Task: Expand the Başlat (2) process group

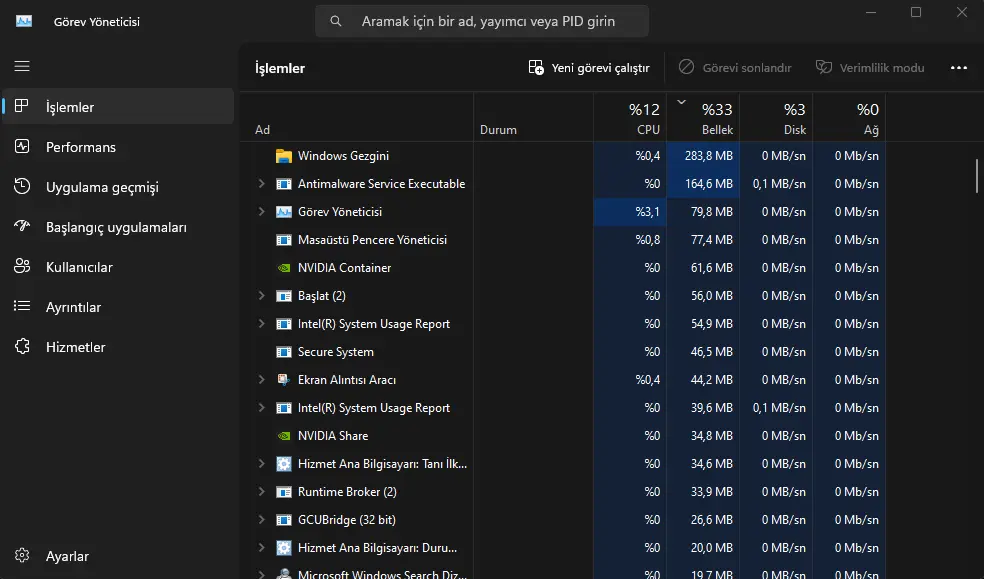Action: click(x=261, y=296)
